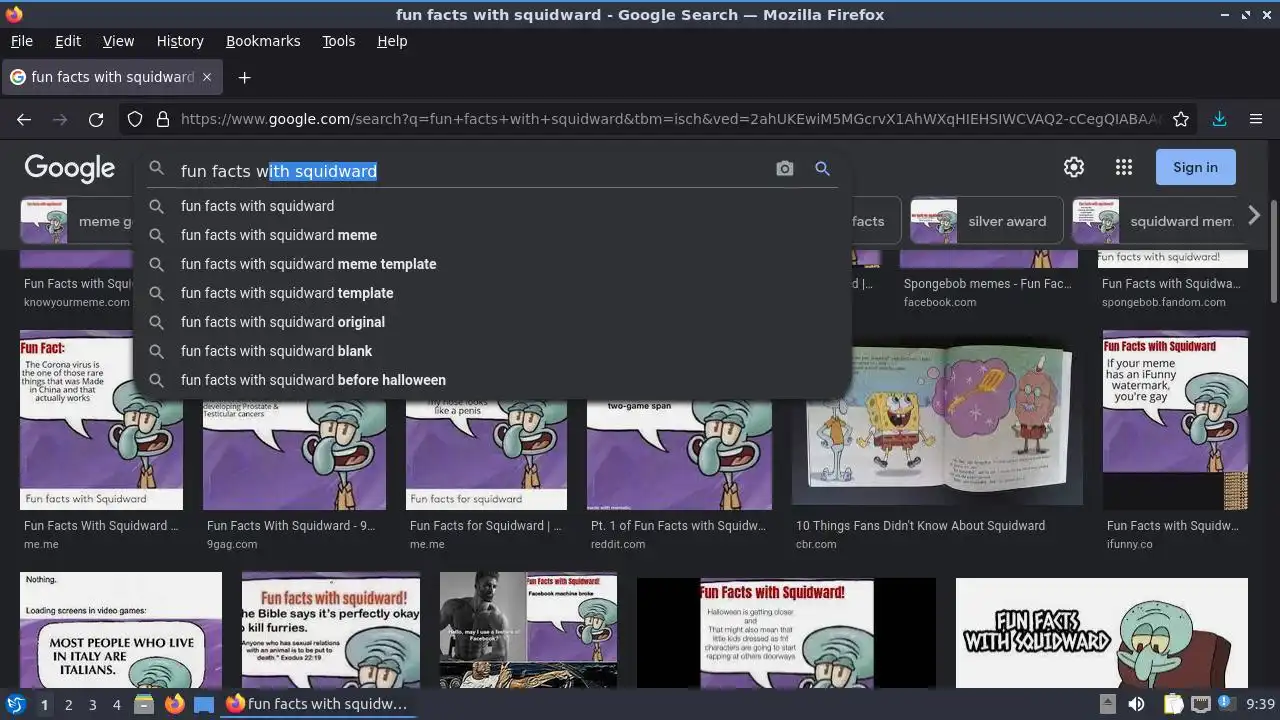Open the iFunny watermark Squidward meme thumbnail

(x=1175, y=420)
